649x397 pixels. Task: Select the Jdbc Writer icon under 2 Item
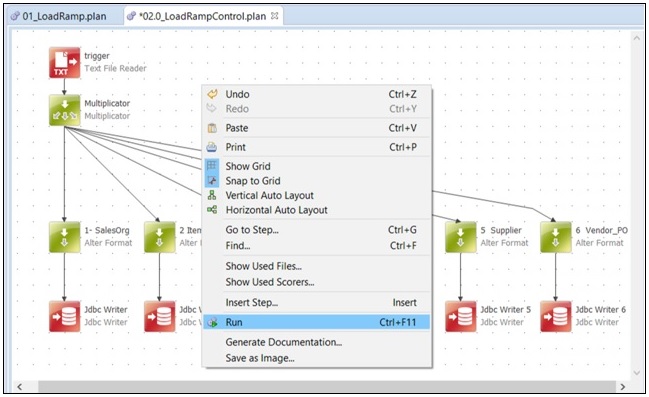160,316
